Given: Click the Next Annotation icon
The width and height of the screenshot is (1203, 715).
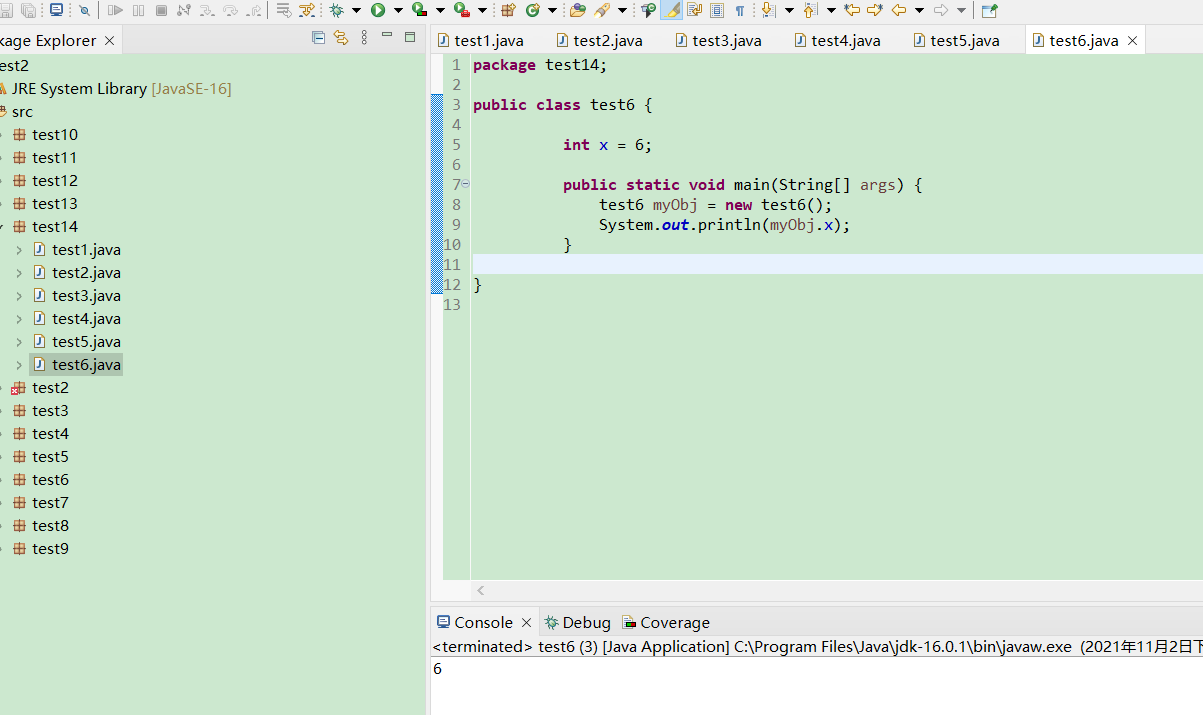Looking at the screenshot, I should tap(768, 10).
